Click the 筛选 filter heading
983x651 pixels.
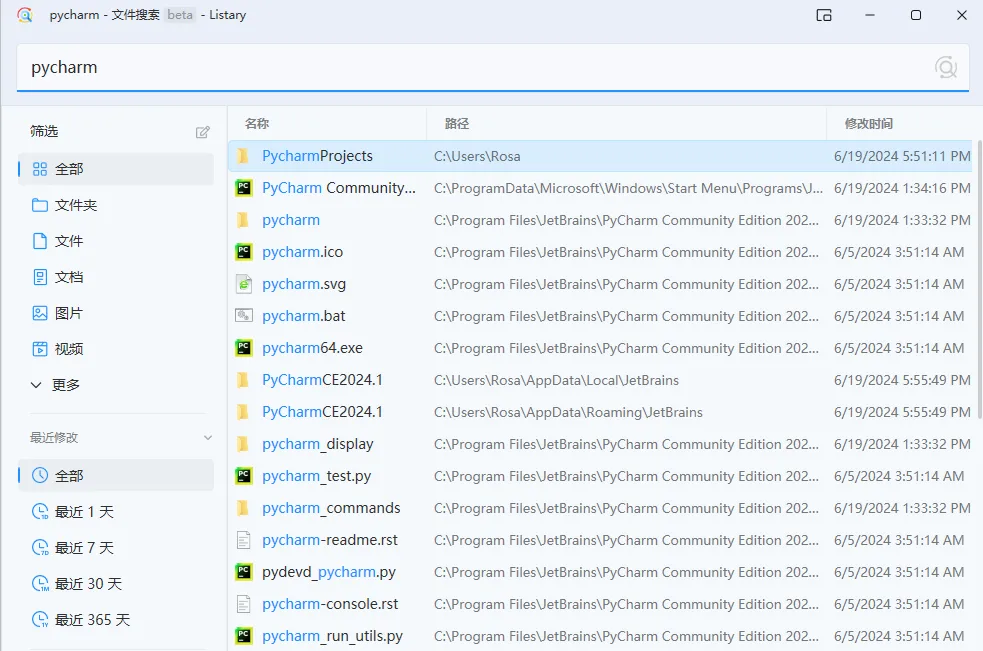(44, 131)
